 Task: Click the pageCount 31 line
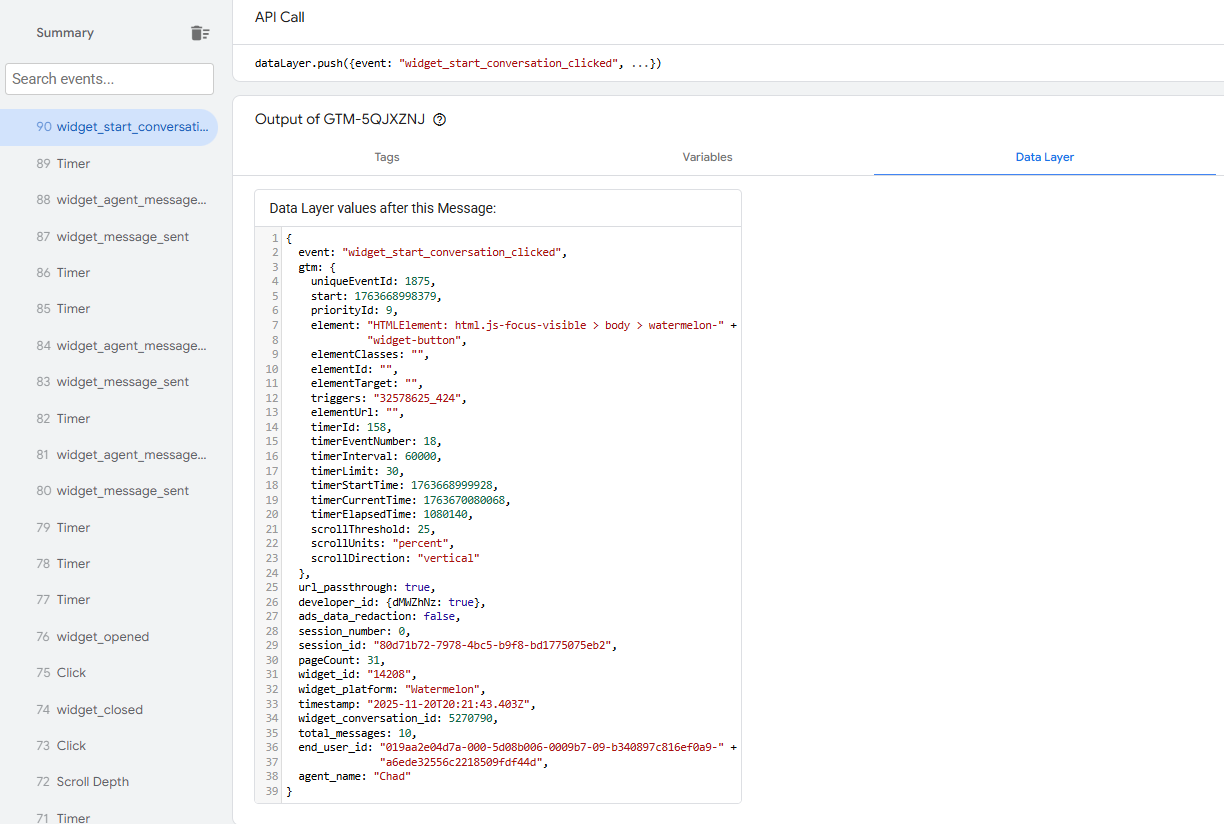[342, 660]
